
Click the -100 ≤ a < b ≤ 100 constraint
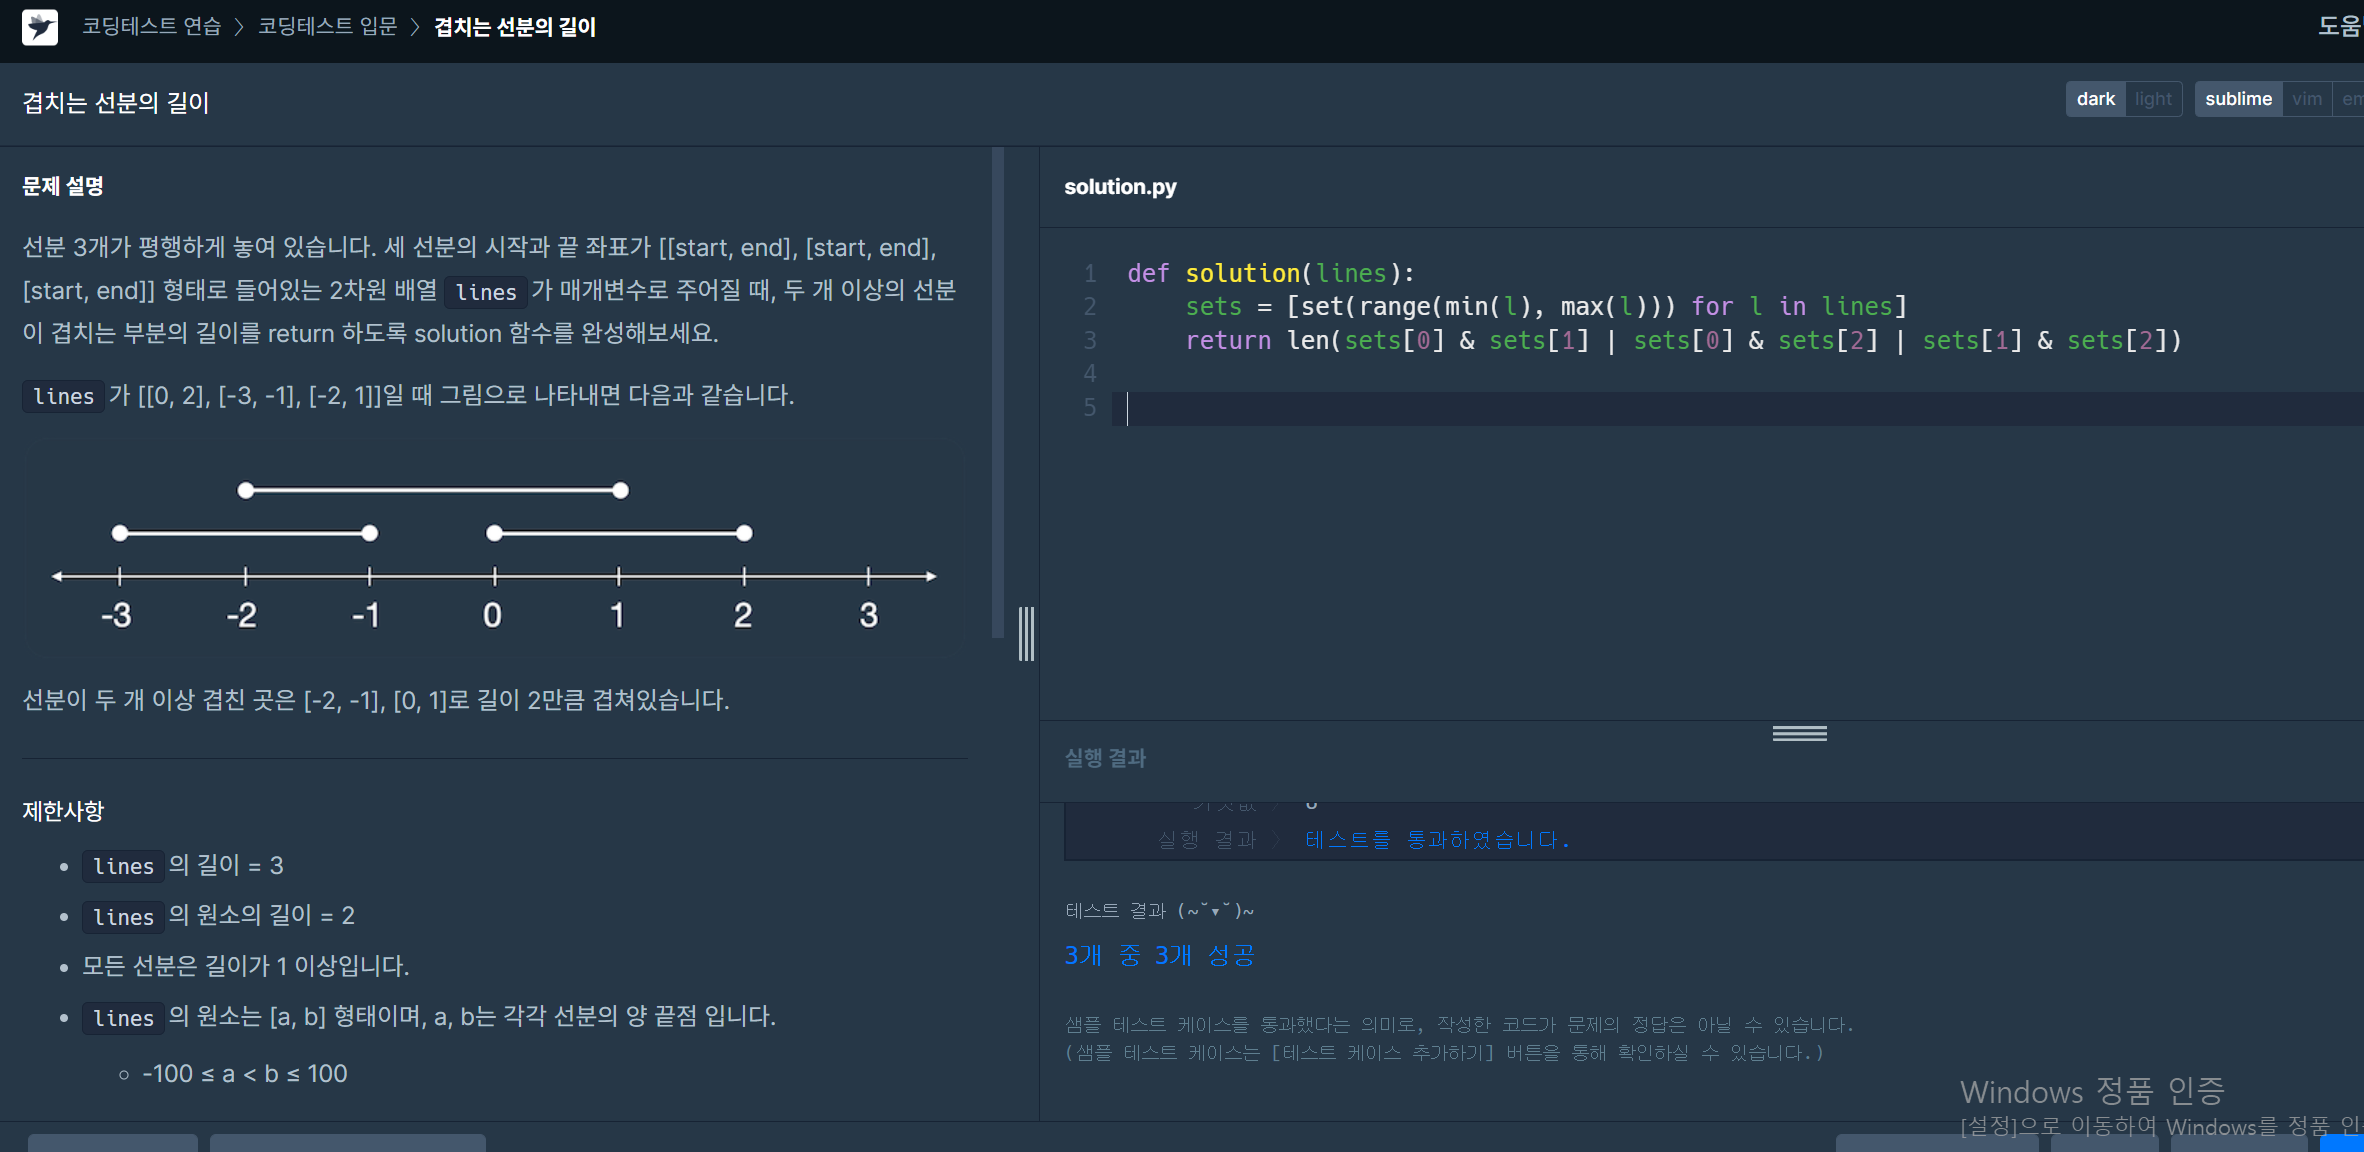click(x=245, y=1074)
